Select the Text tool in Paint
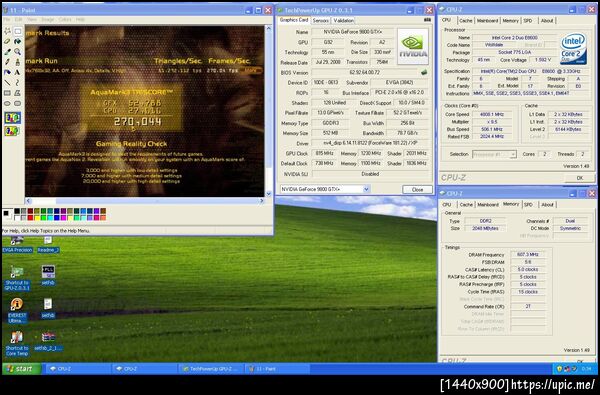The width and height of the screenshot is (600, 395). pyautogui.click(x=18, y=72)
